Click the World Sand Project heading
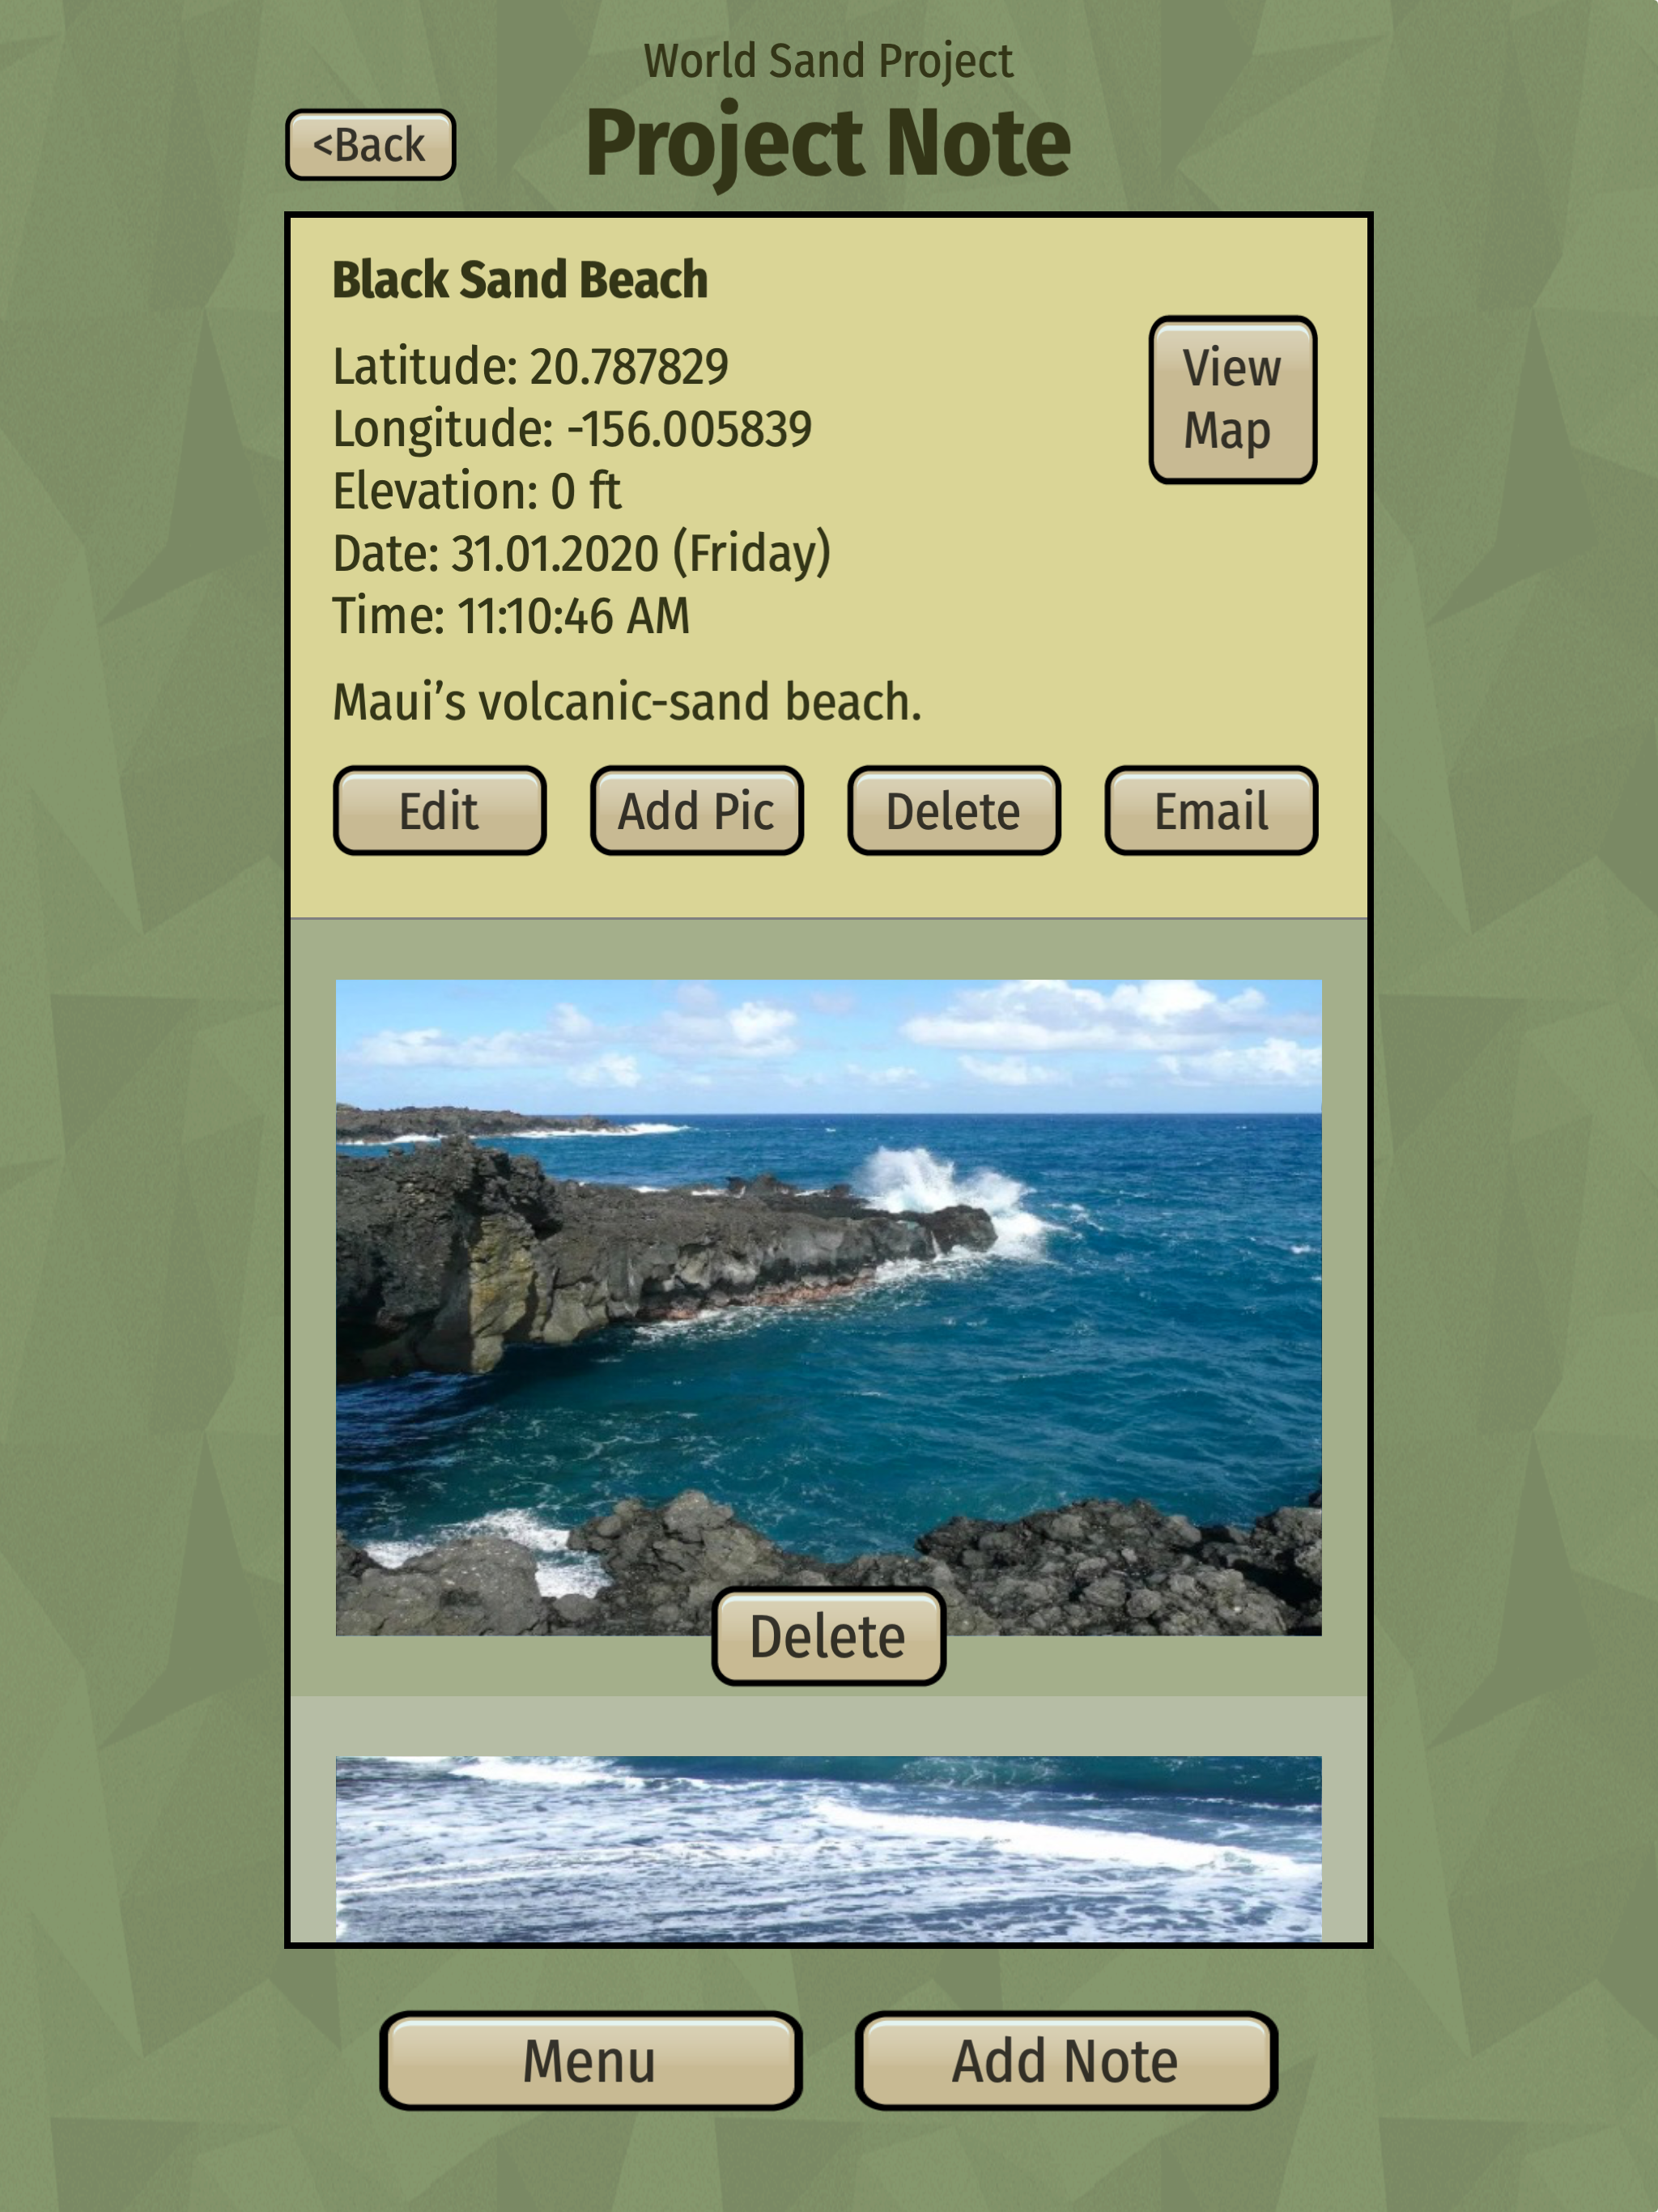The image size is (1658, 2212). (828, 61)
